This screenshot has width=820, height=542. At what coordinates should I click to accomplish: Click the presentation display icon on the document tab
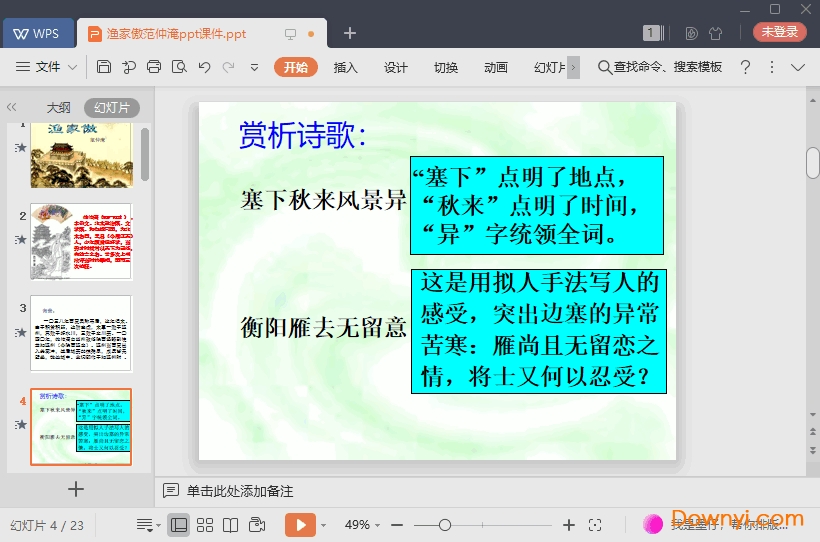point(290,34)
